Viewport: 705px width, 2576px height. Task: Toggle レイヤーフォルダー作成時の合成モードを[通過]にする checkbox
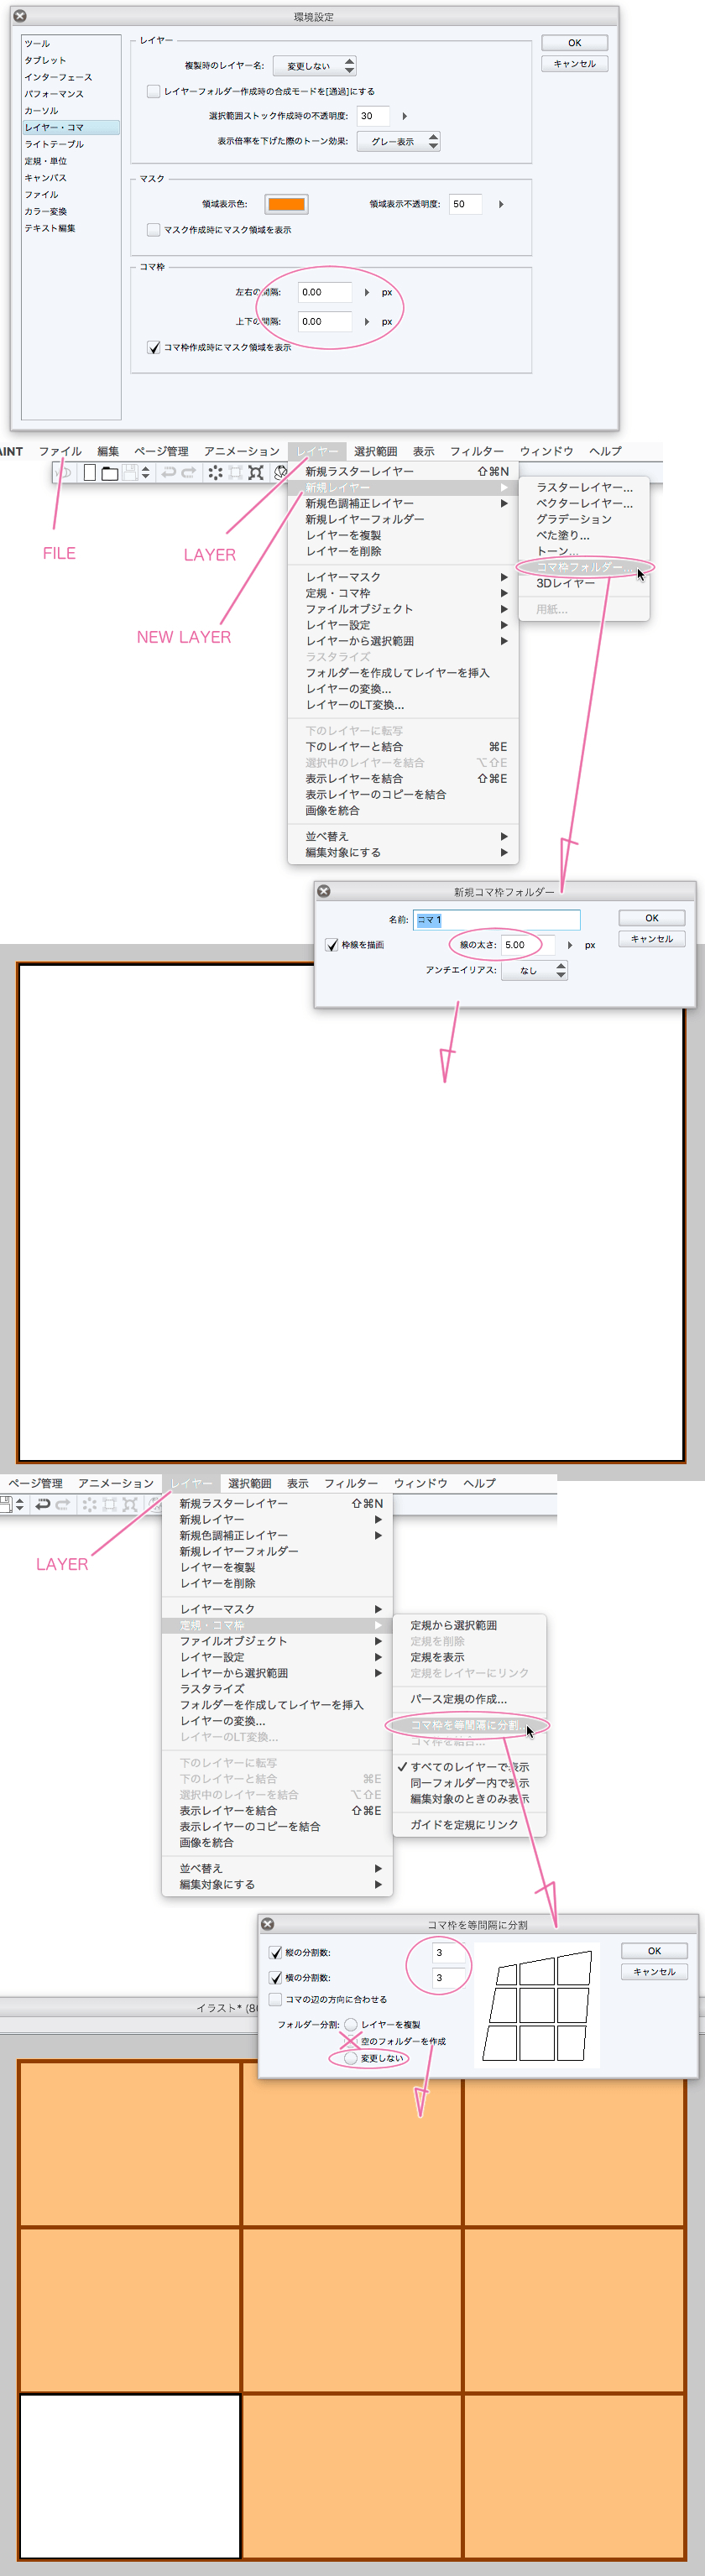(154, 91)
